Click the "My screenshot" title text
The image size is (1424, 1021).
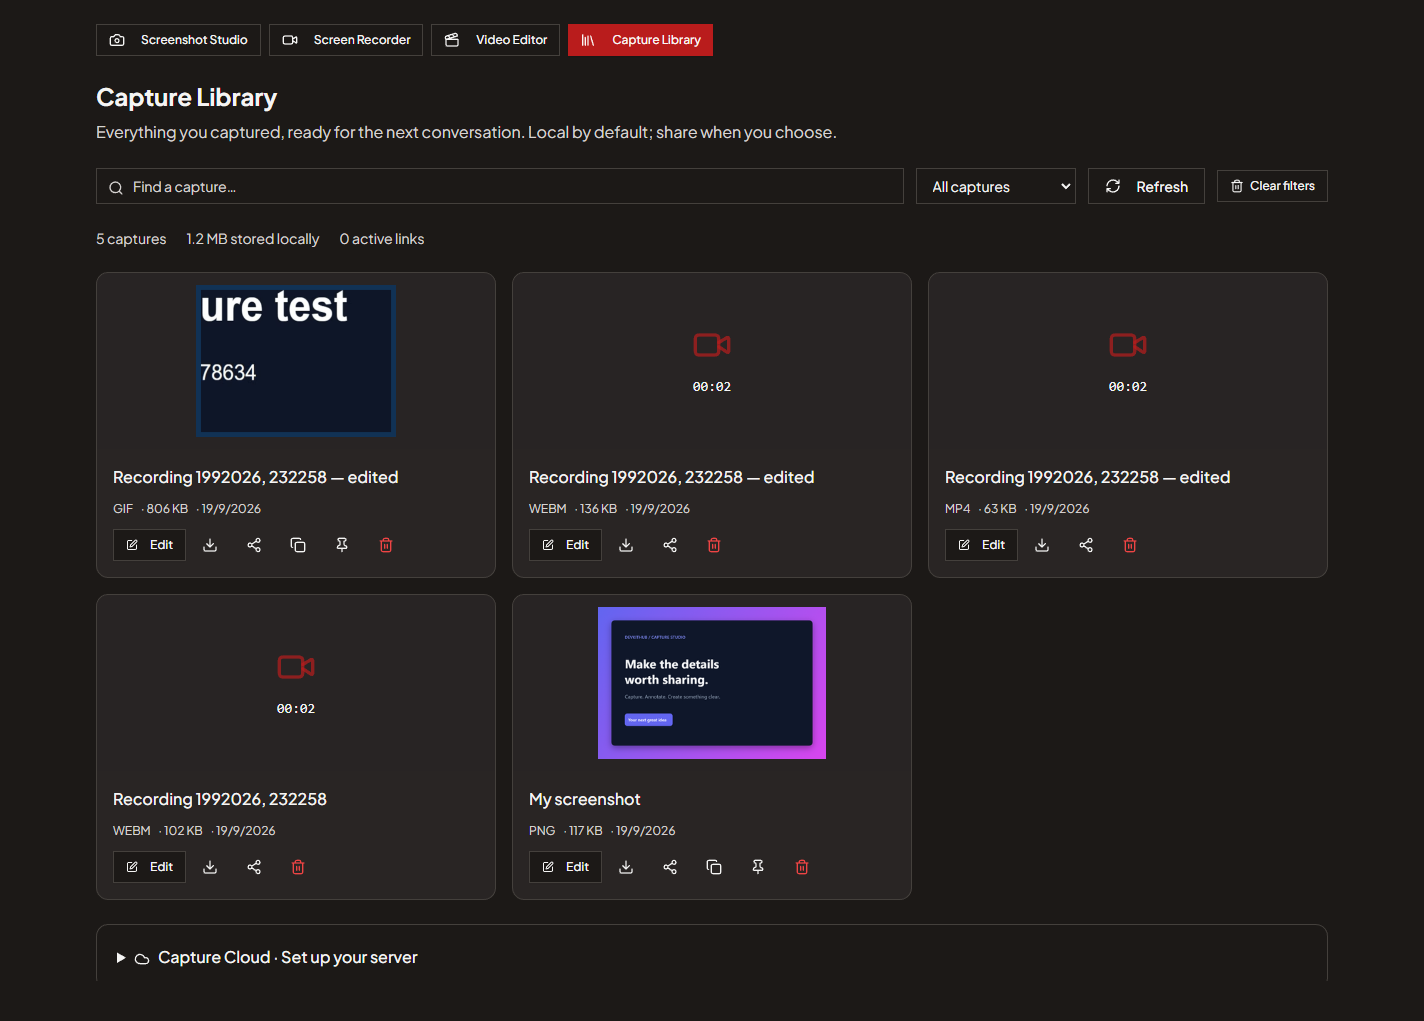click(x=585, y=799)
